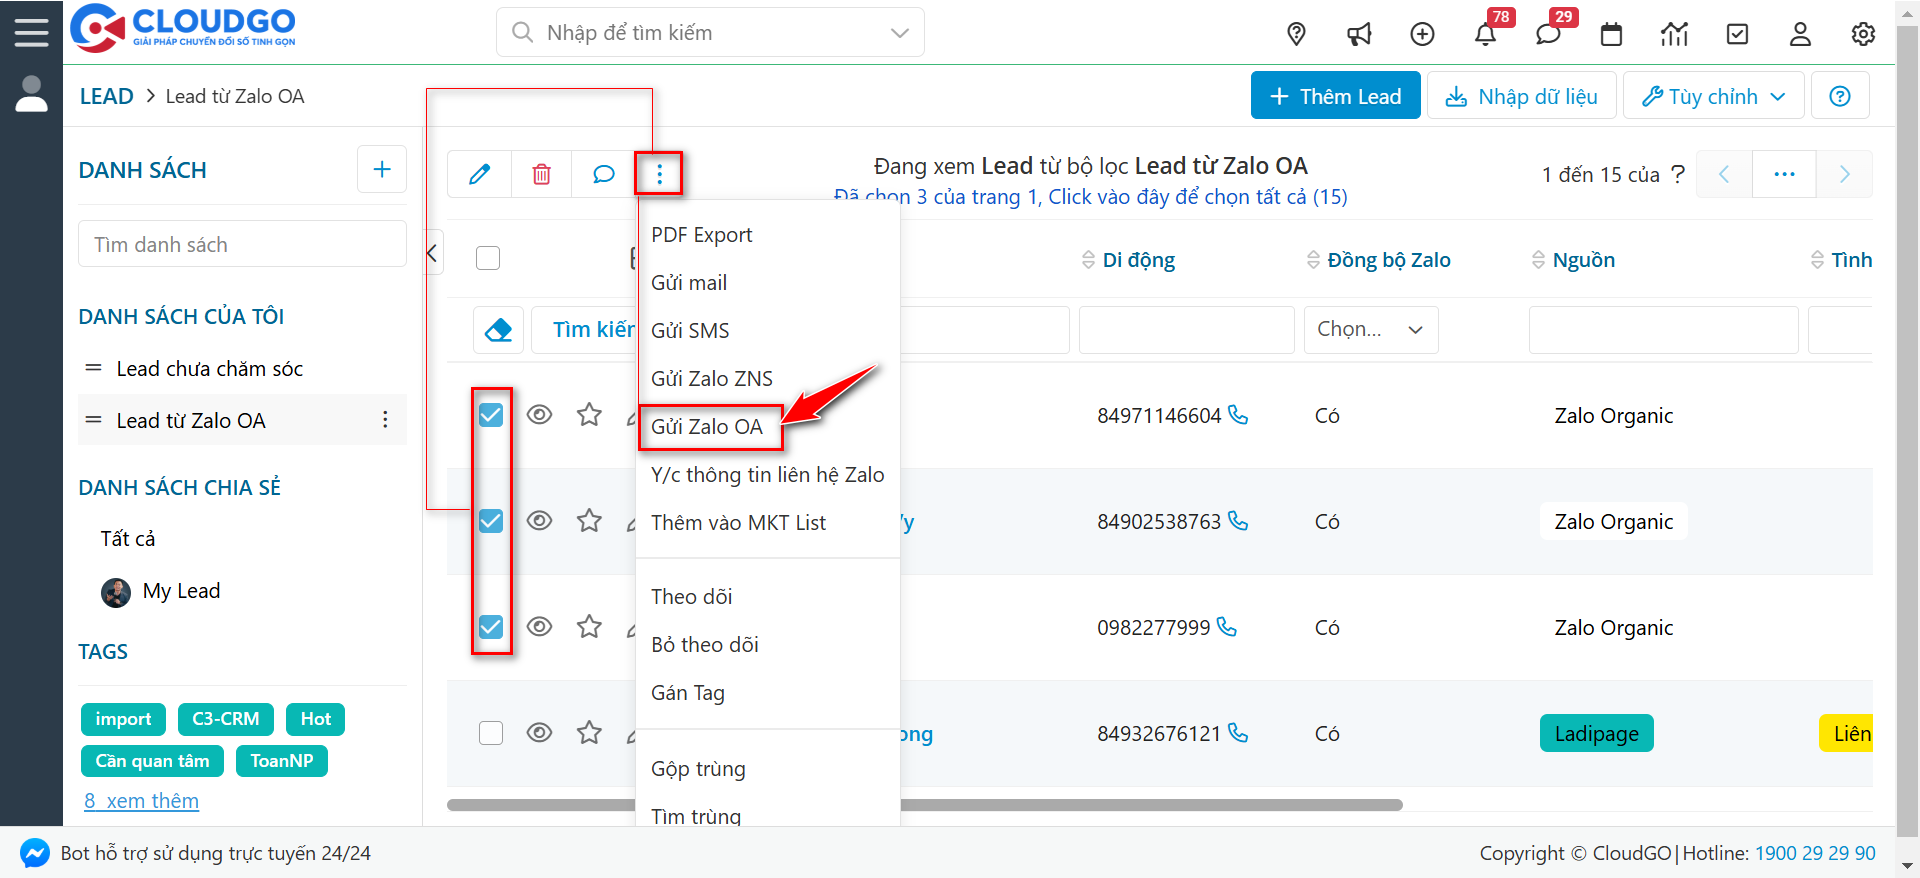Click the pencil edit icon in toolbar

click(x=480, y=174)
